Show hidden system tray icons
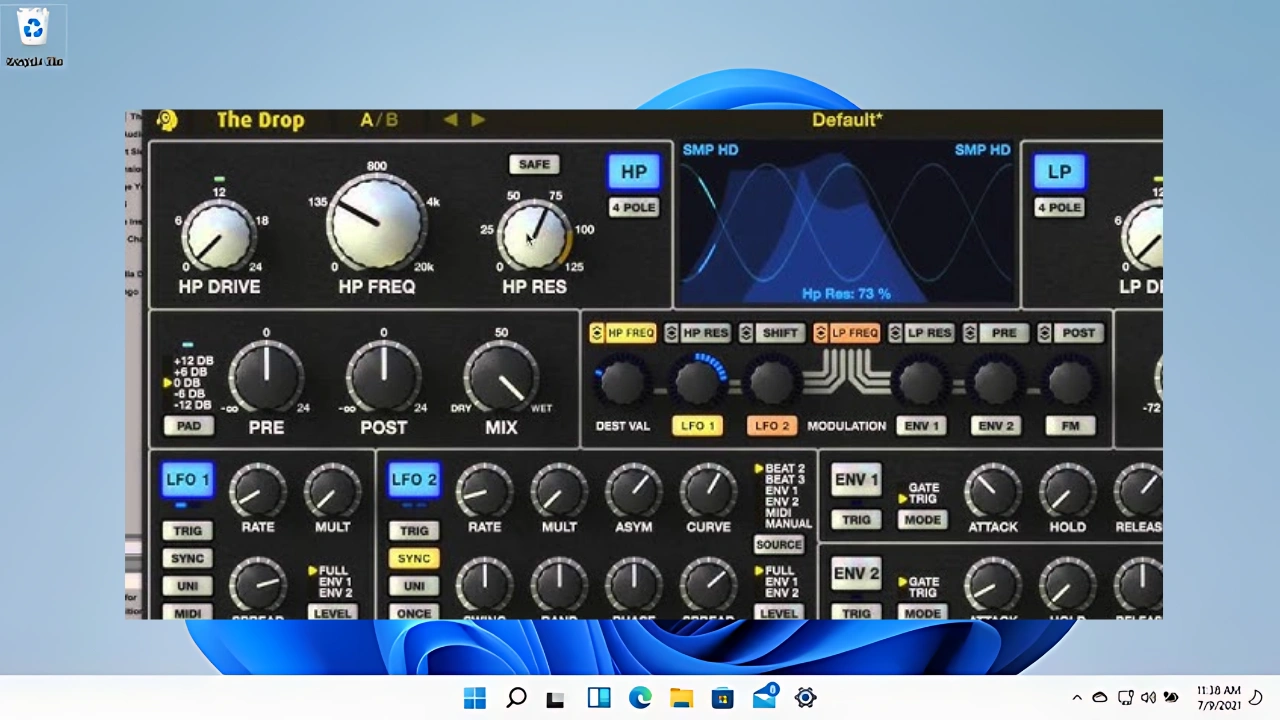Viewport: 1280px width, 720px height. pyautogui.click(x=1077, y=698)
